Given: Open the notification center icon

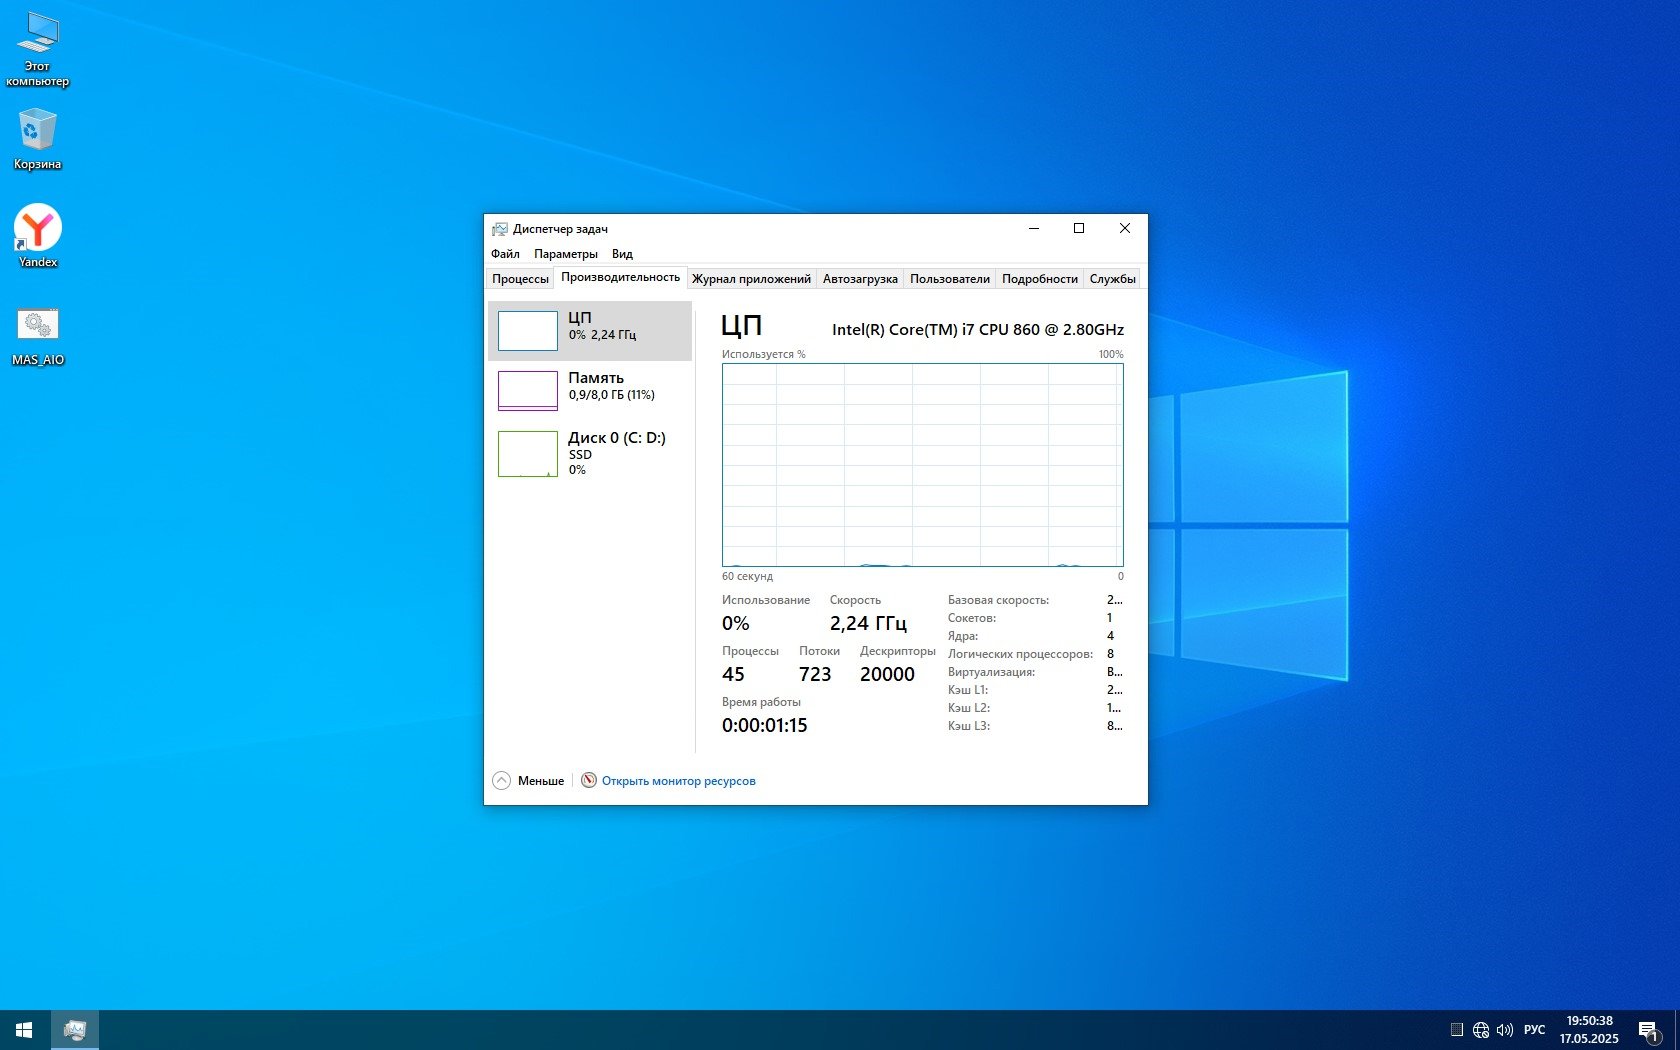Looking at the screenshot, I should (1648, 1030).
